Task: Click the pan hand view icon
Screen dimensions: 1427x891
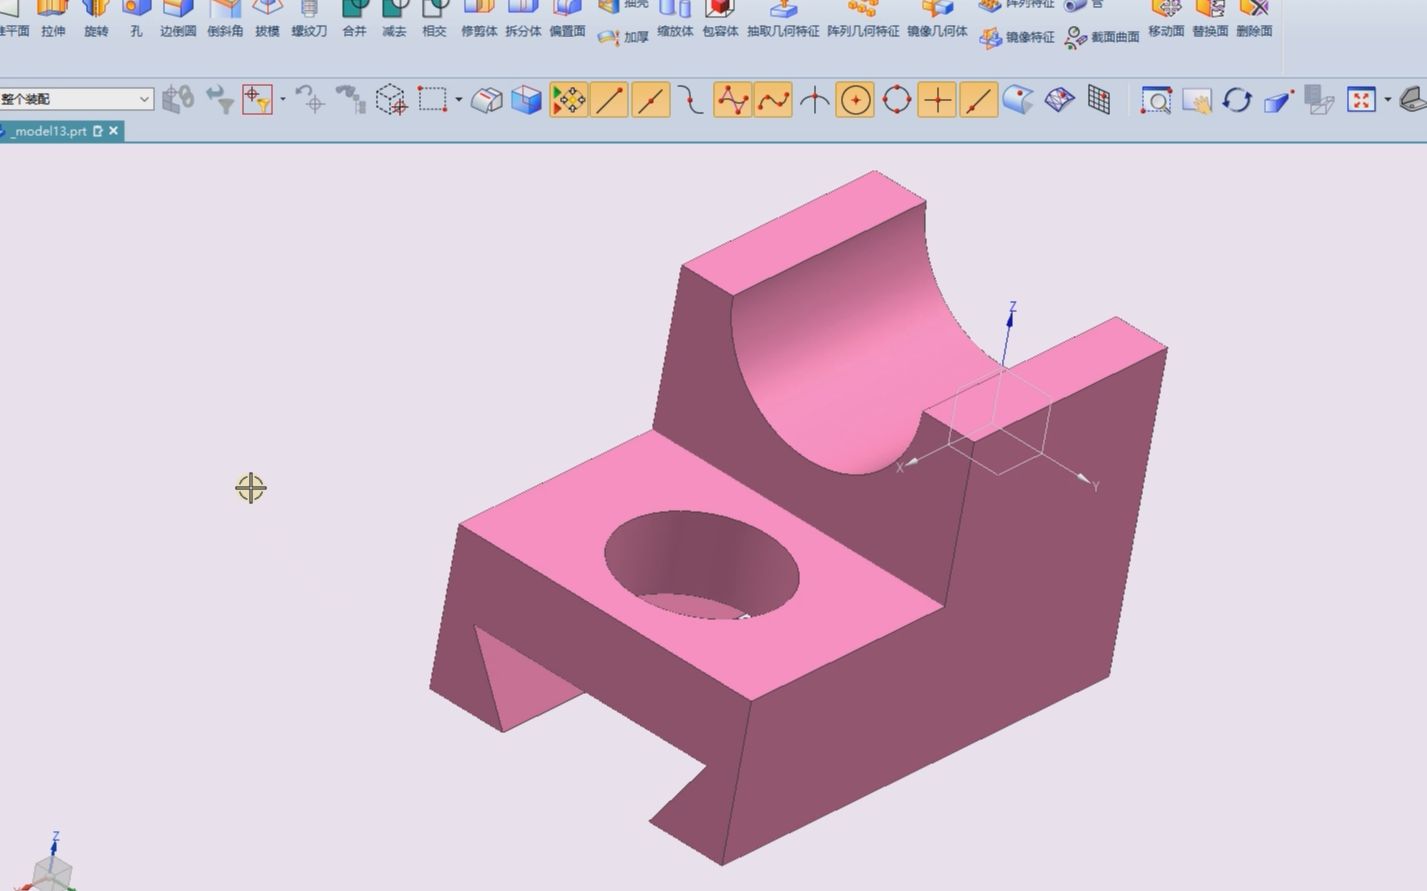Action: click(x=1197, y=100)
